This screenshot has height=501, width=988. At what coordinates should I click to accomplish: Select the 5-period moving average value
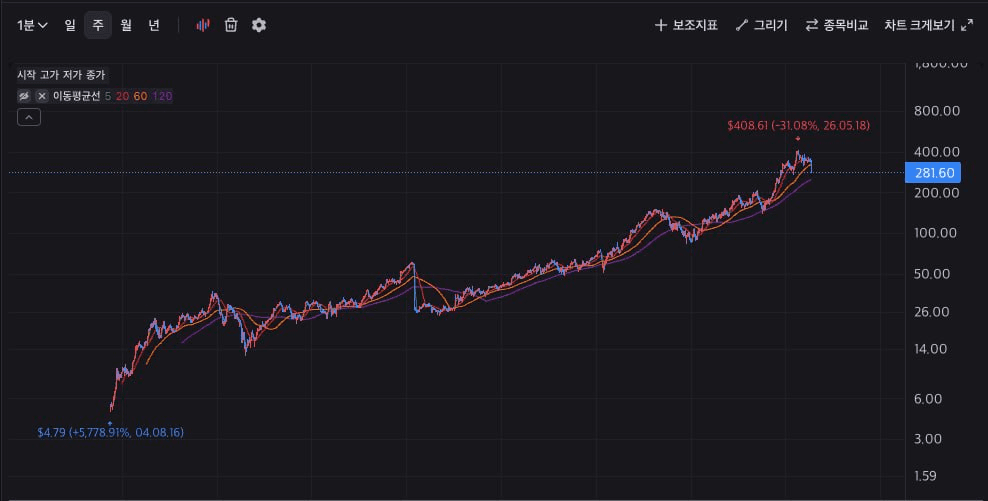point(108,96)
